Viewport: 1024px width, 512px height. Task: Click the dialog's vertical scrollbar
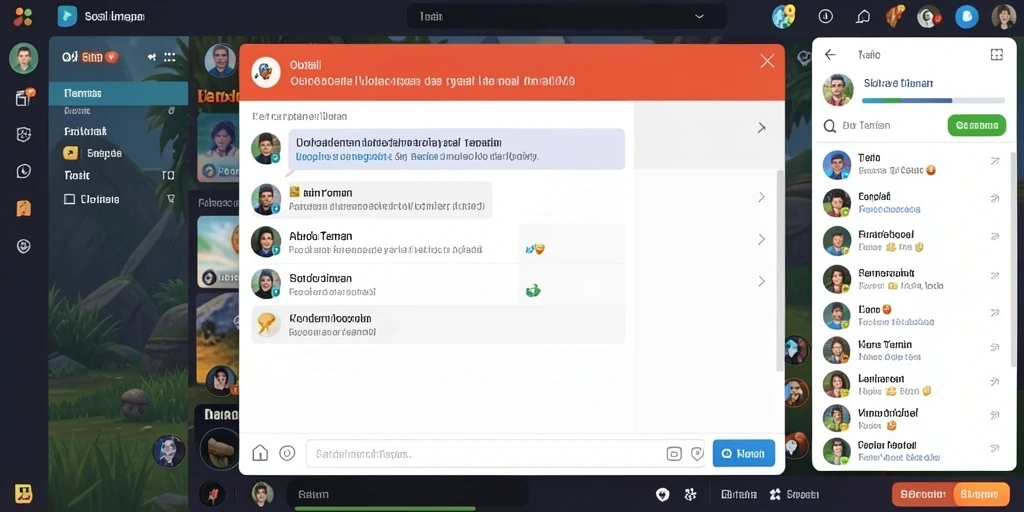coord(780,271)
